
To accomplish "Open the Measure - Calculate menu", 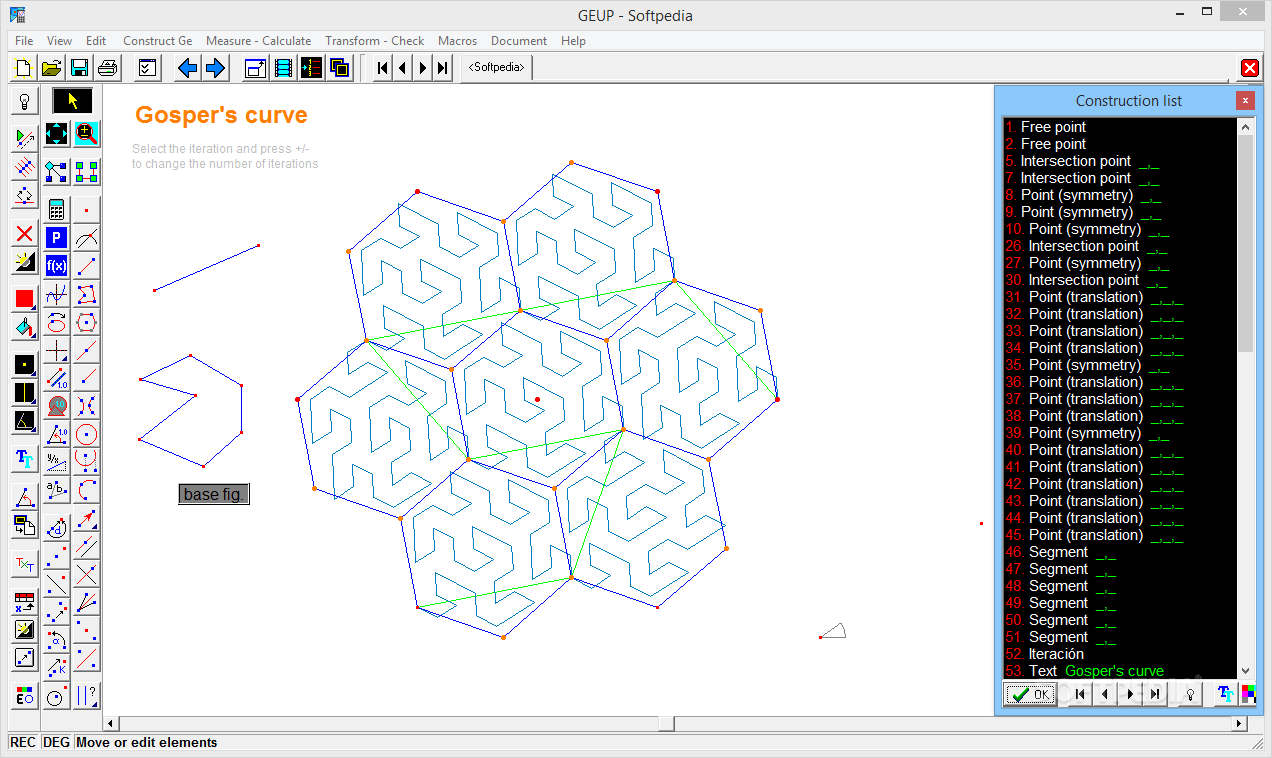I will coord(258,41).
